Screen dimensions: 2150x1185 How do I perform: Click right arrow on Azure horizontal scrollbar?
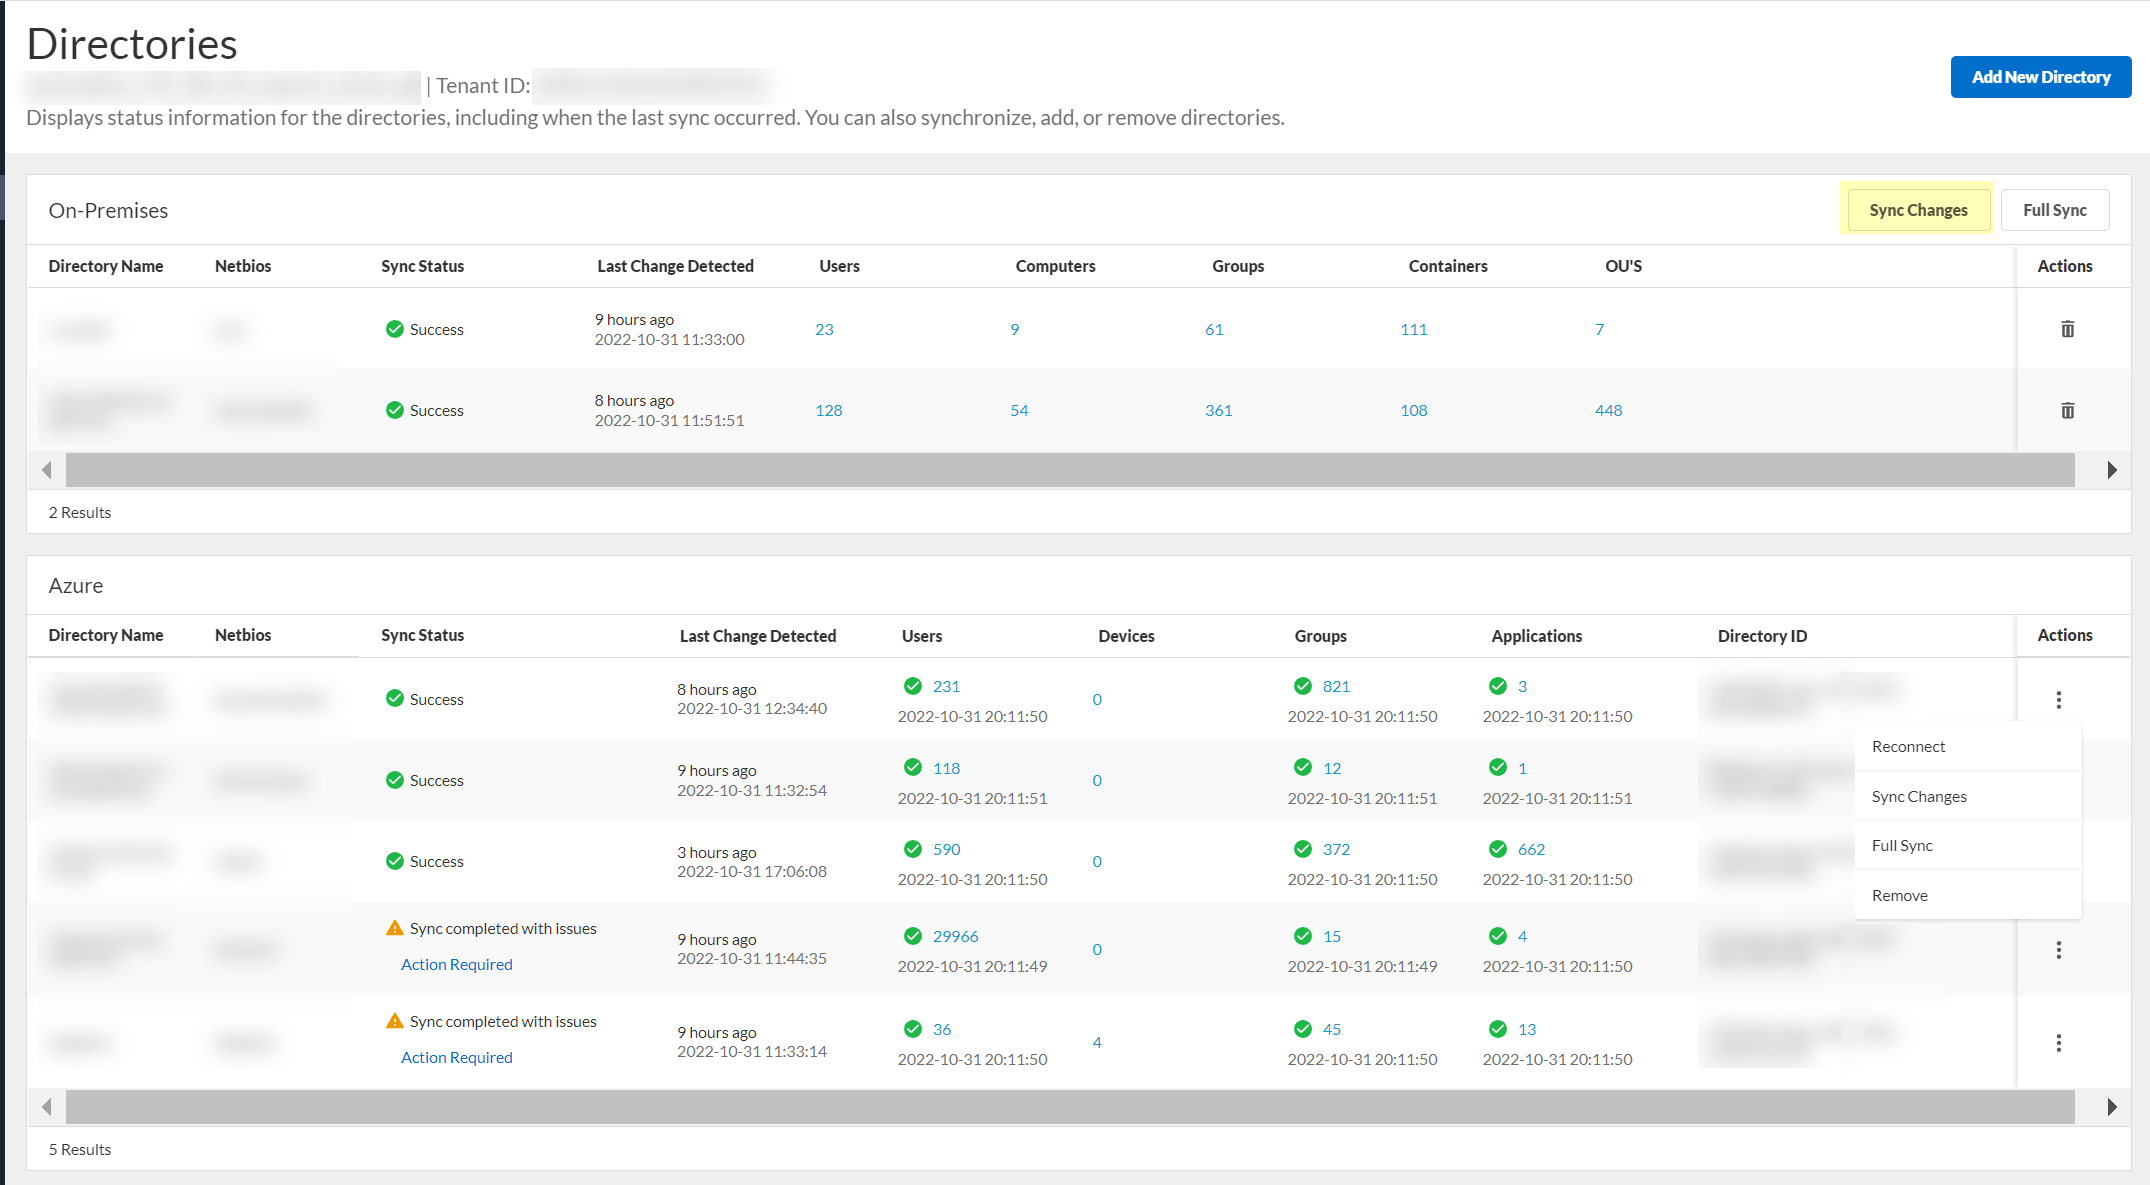[x=2111, y=1107]
